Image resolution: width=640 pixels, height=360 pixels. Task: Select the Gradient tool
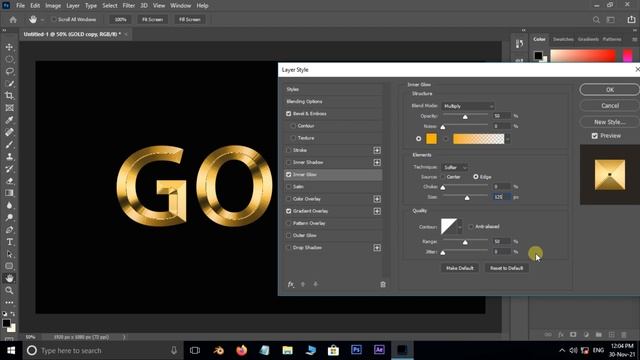click(9, 193)
